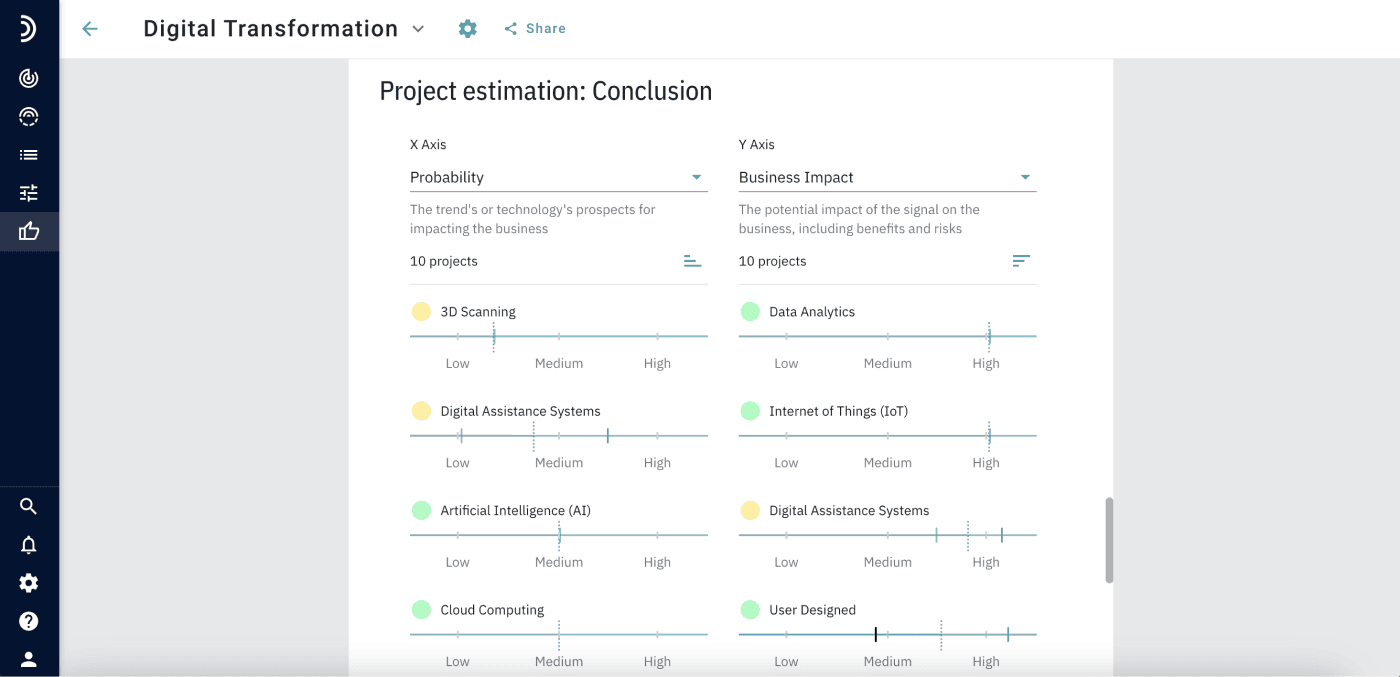Open the notifications bell icon
This screenshot has width=1400, height=677.
(x=29, y=545)
